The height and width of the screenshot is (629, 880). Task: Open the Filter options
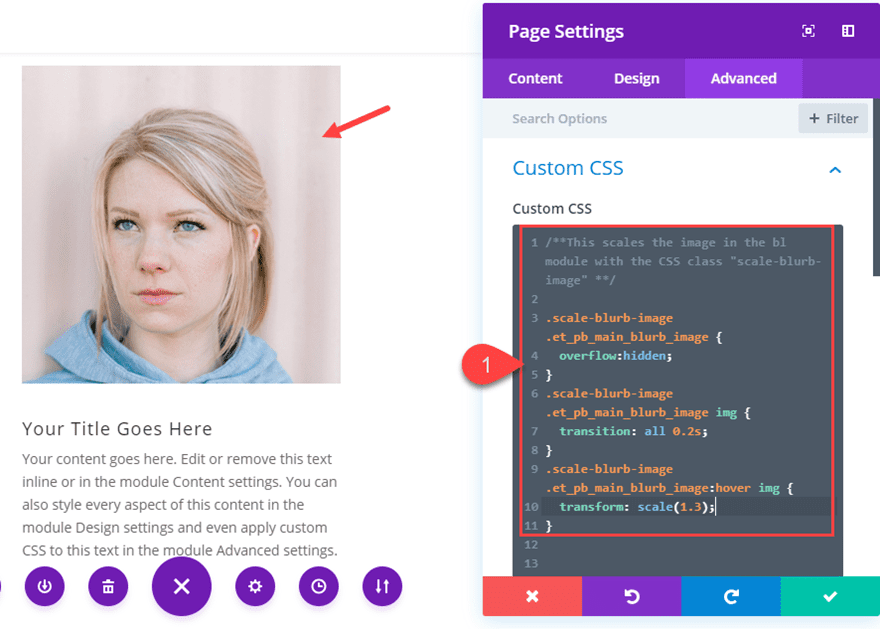833,118
